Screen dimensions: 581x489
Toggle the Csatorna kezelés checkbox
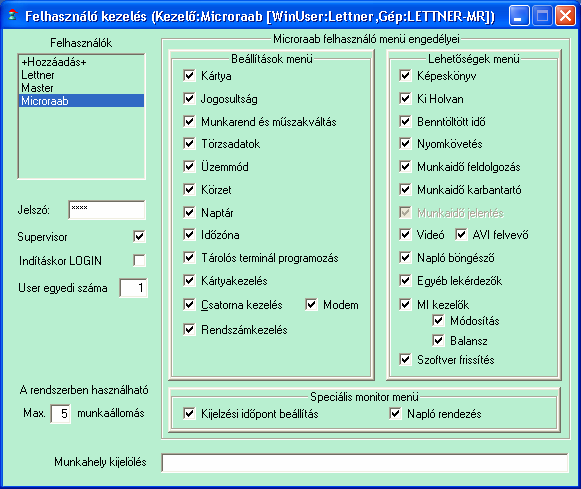[189, 305]
